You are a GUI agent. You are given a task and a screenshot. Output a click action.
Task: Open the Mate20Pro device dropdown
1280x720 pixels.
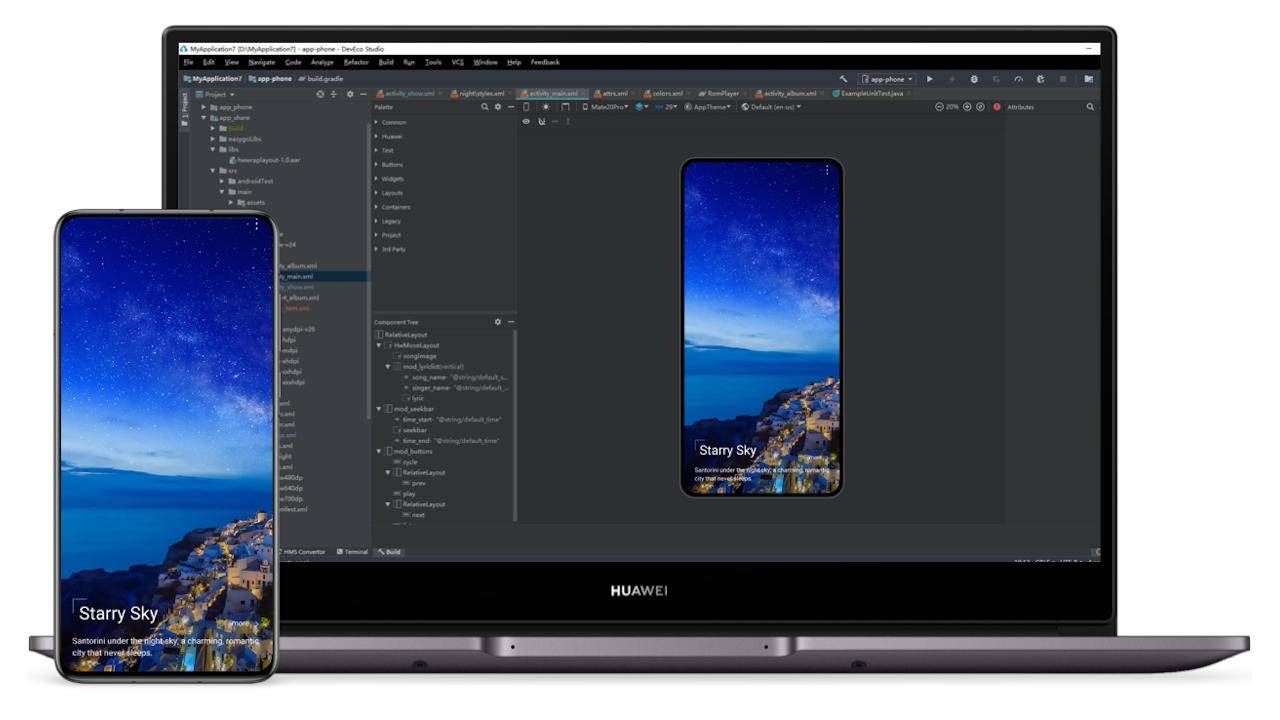pos(608,106)
